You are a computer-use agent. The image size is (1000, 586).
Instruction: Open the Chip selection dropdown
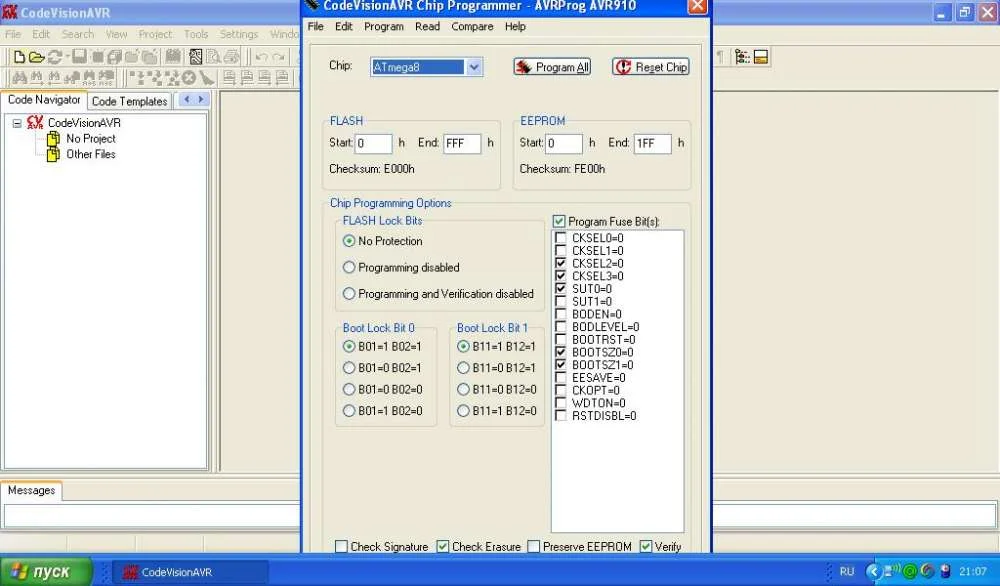474,67
